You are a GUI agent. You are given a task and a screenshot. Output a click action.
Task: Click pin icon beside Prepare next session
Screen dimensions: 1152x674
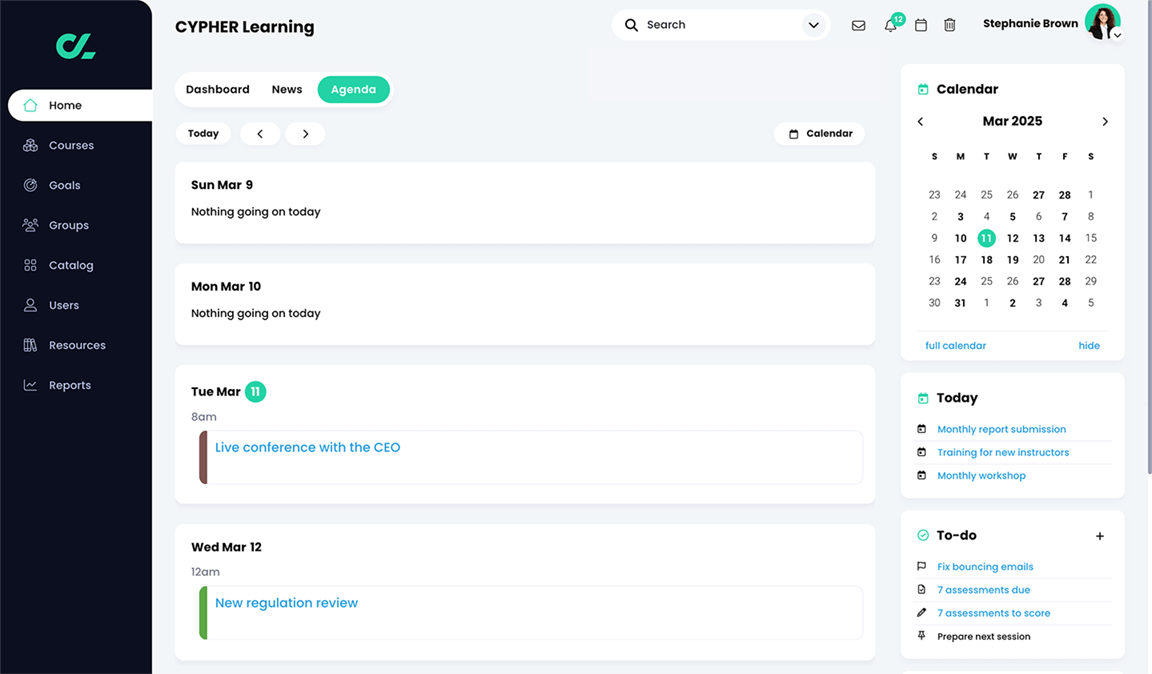tap(921, 636)
